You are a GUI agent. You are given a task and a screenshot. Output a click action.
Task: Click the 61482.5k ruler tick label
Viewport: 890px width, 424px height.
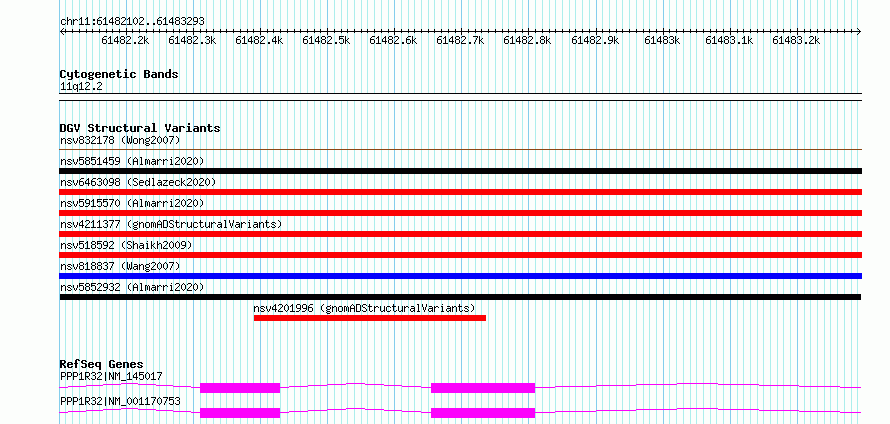[x=326, y=40]
